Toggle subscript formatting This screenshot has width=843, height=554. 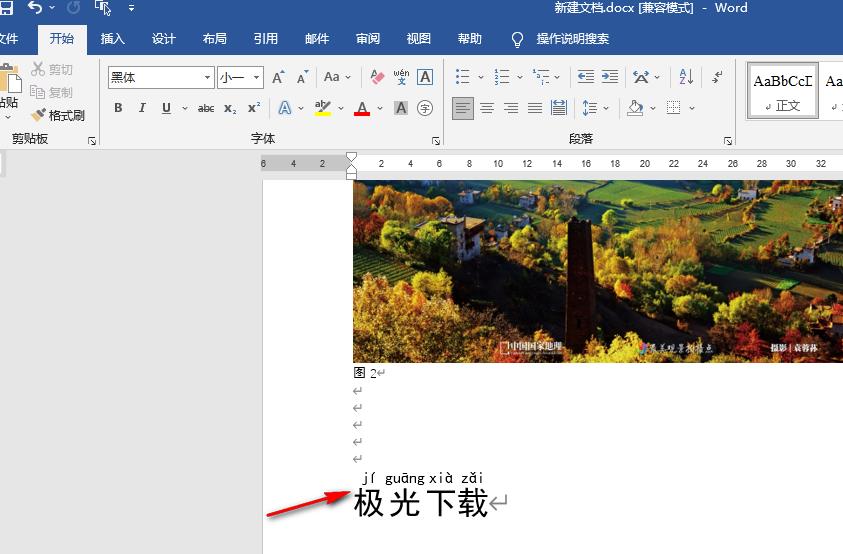230,108
